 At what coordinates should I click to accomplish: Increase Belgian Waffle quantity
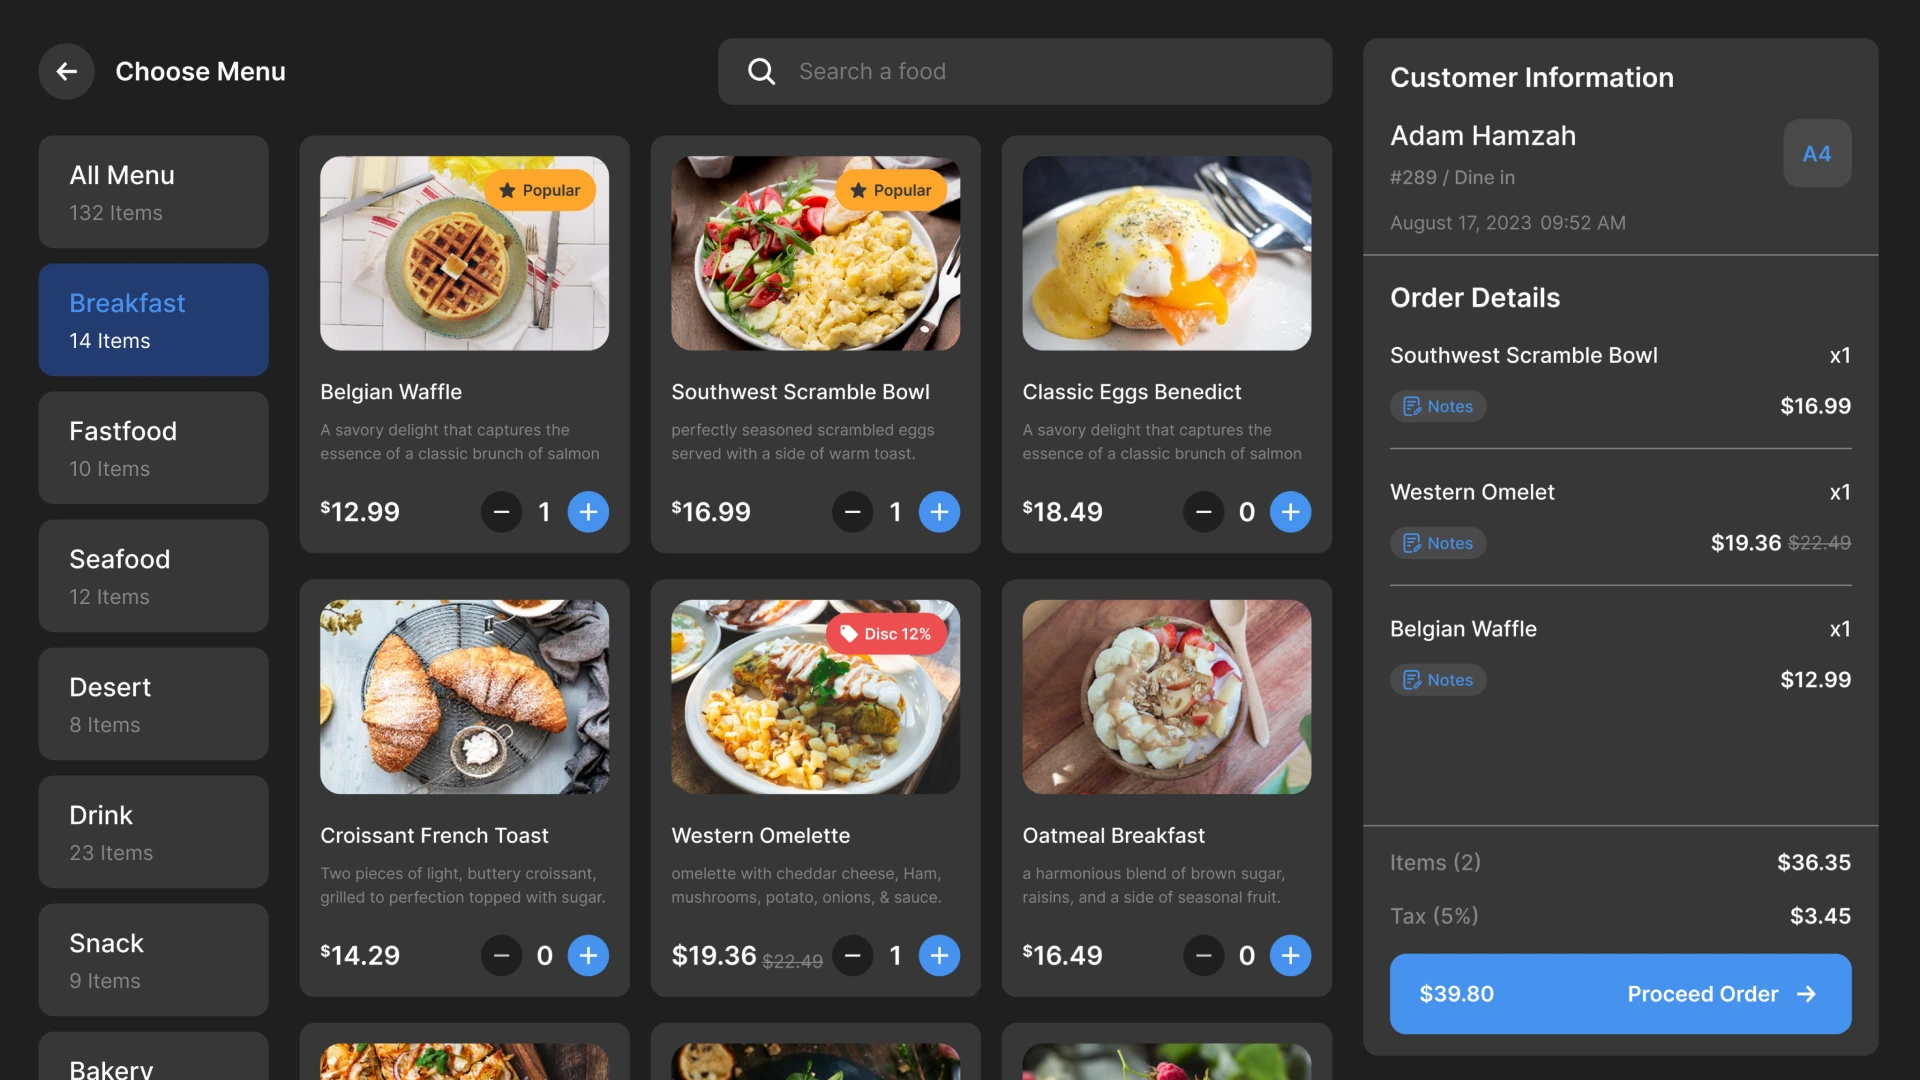[589, 511]
